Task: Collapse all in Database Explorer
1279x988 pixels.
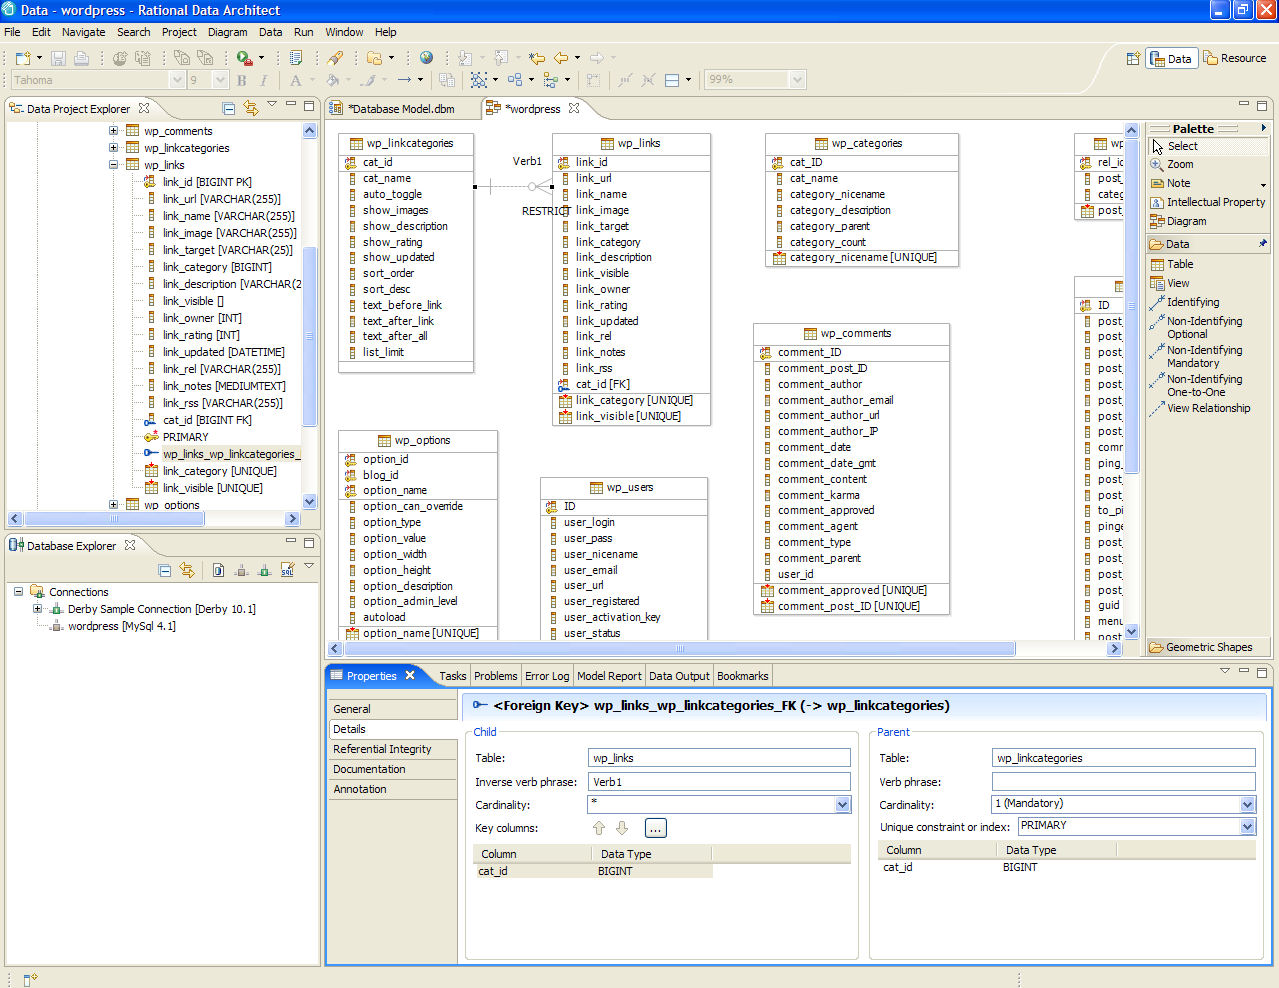Action: point(165,570)
